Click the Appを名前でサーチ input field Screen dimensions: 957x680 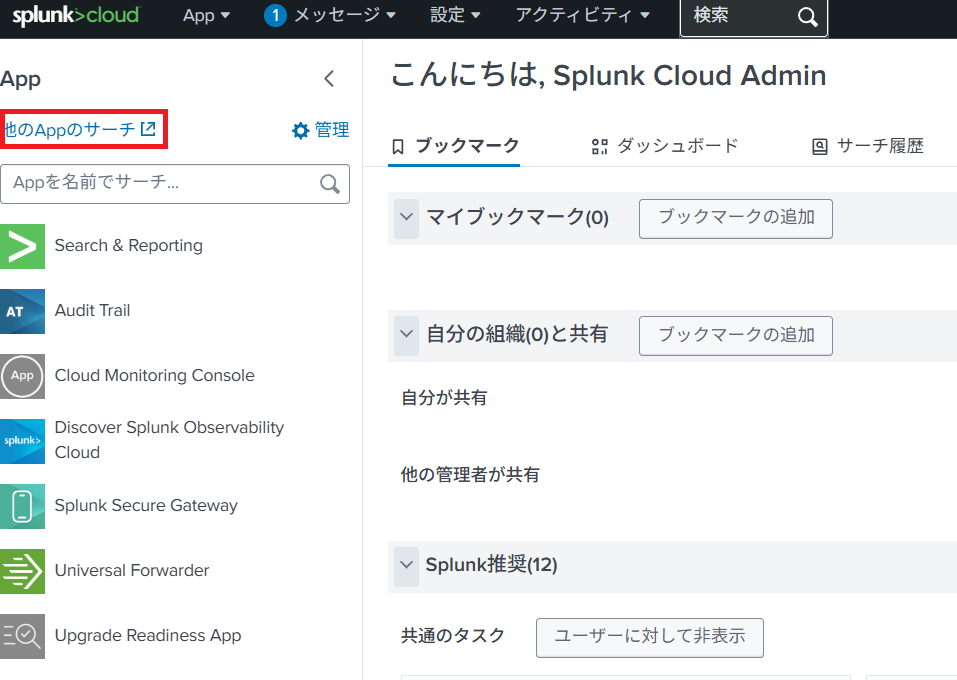[x=160, y=184]
